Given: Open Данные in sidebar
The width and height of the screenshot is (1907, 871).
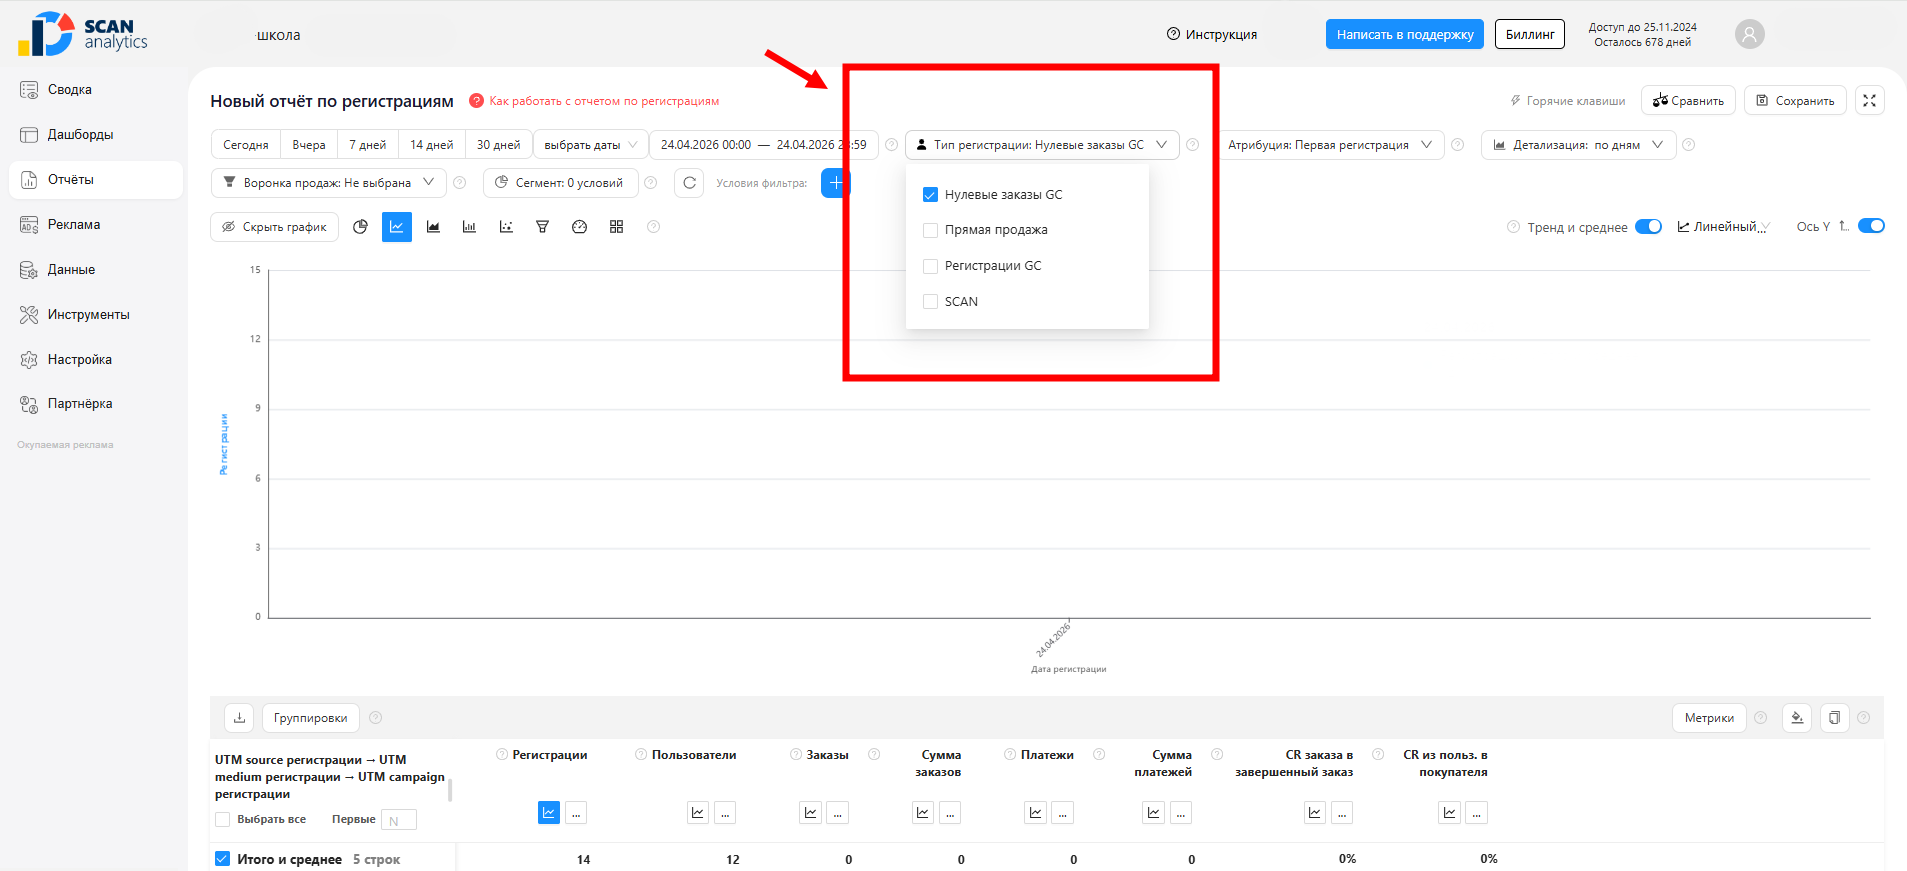Looking at the screenshot, I should click(x=96, y=270).
